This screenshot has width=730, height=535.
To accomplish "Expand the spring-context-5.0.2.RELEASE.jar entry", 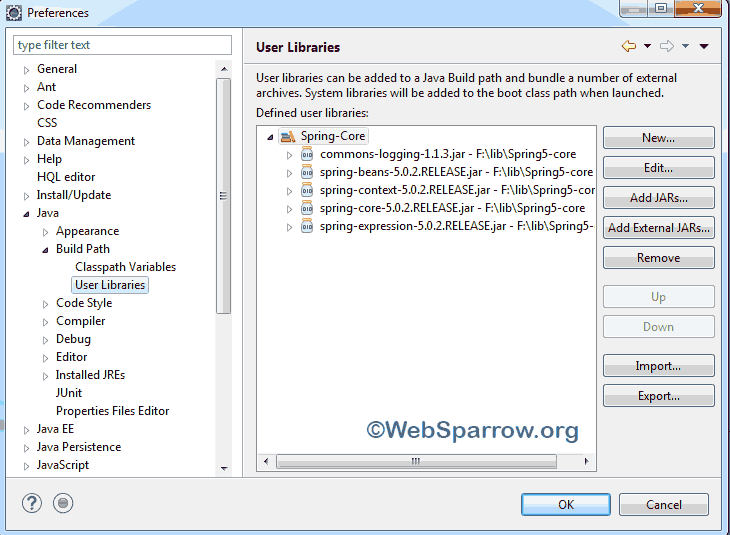I will [x=289, y=191].
